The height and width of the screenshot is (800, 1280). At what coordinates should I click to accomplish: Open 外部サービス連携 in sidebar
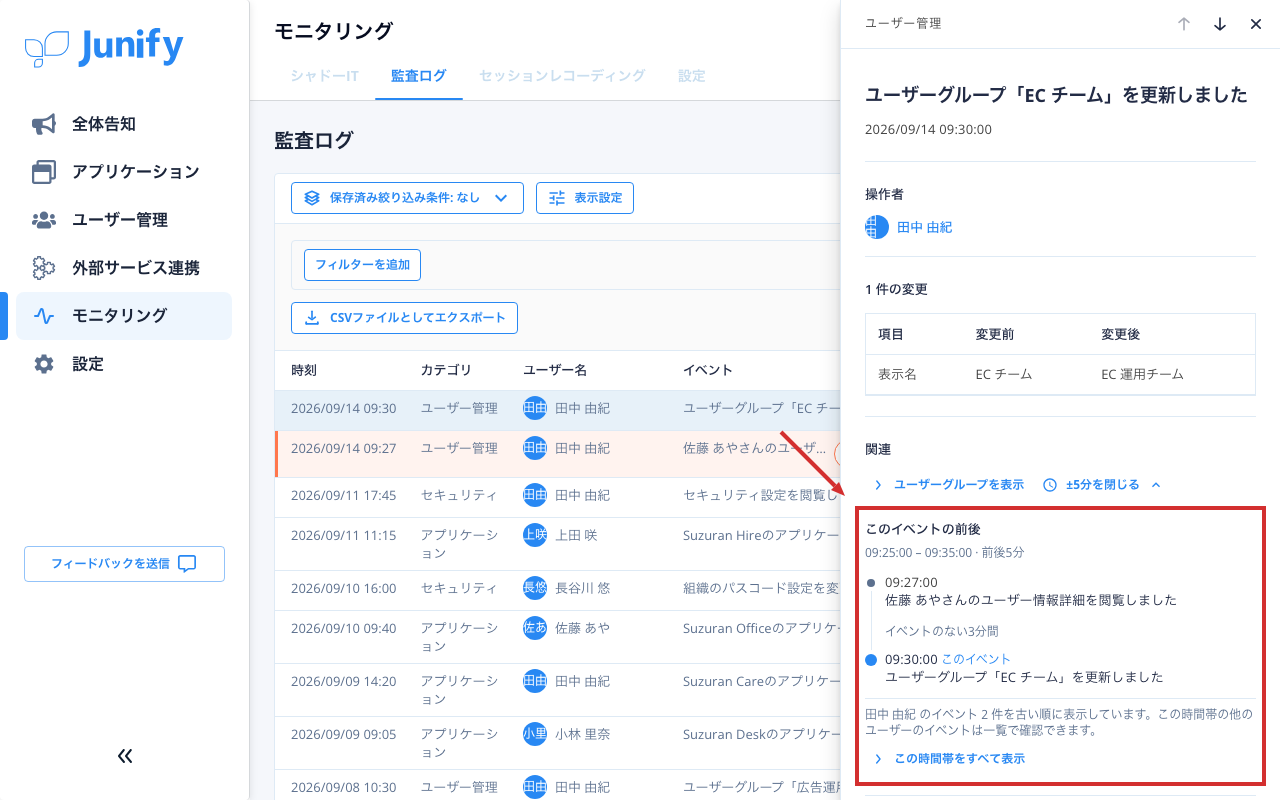coord(124,268)
